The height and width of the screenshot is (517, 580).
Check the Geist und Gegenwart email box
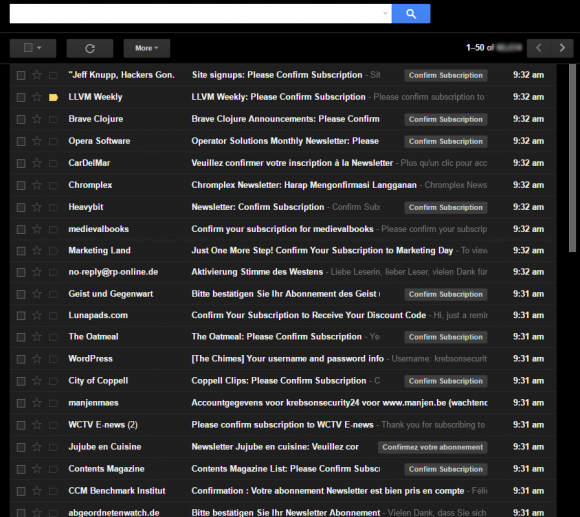tap(21, 294)
